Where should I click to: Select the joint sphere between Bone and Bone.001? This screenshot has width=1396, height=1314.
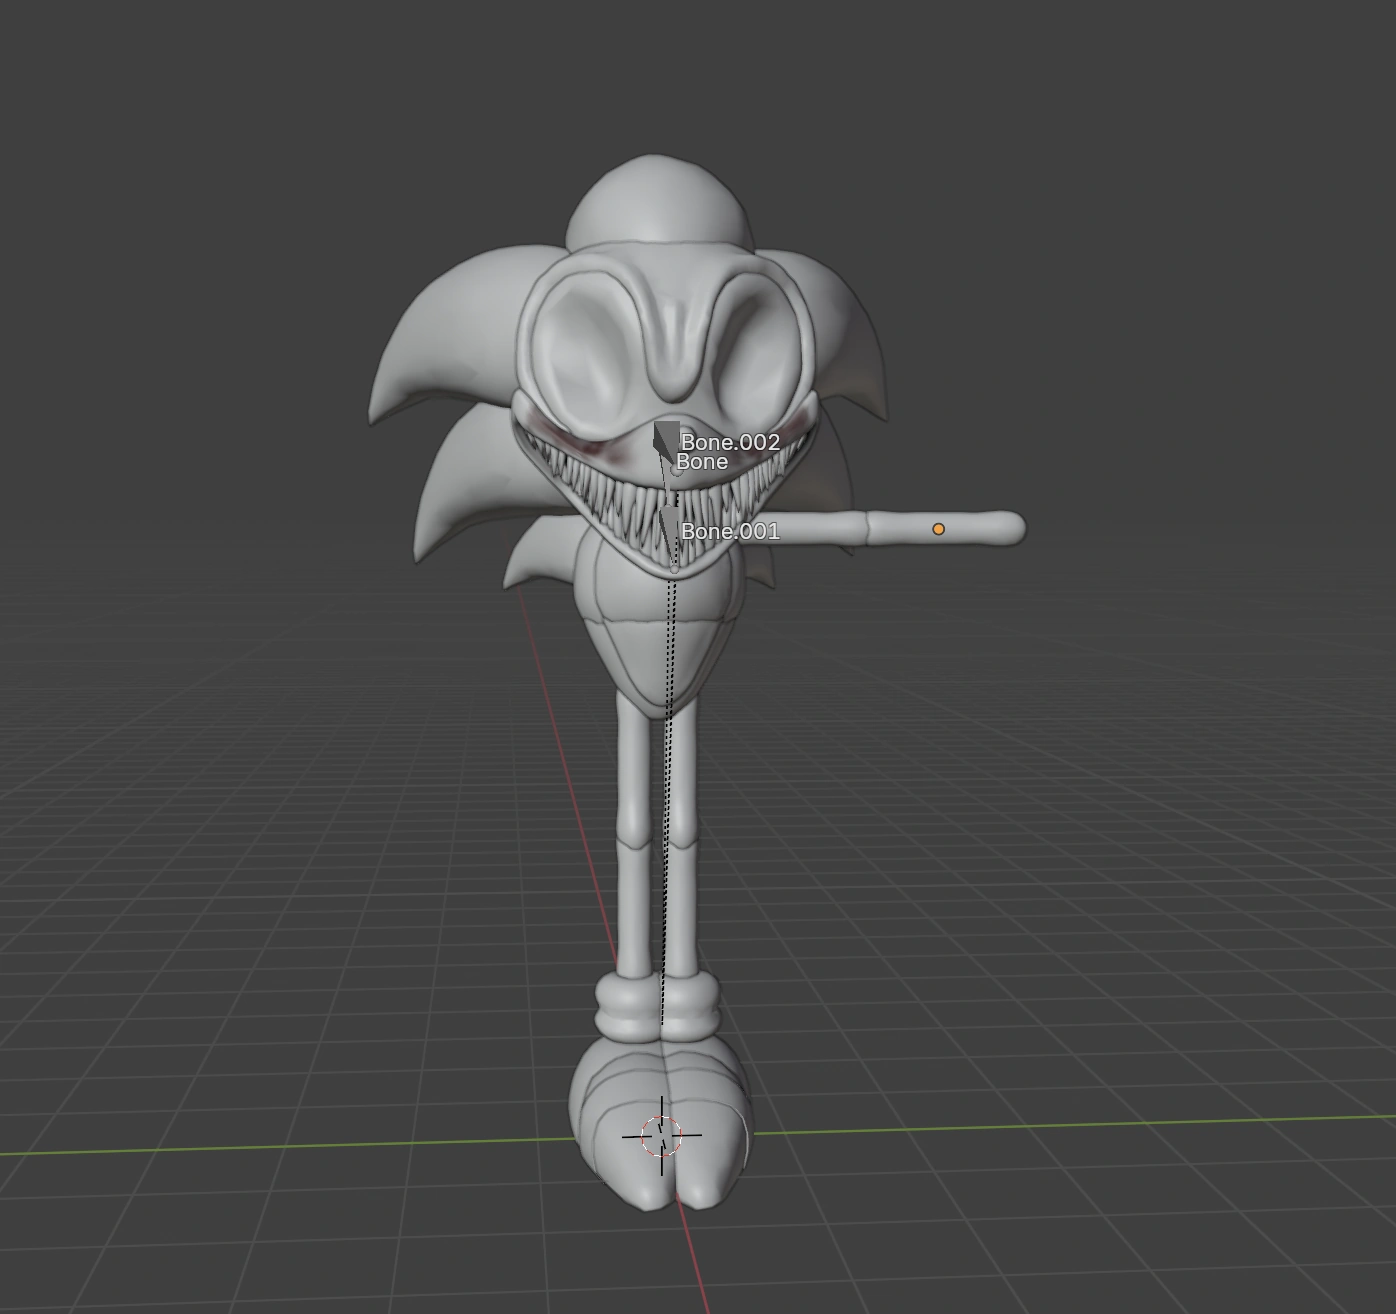[x=676, y=471]
